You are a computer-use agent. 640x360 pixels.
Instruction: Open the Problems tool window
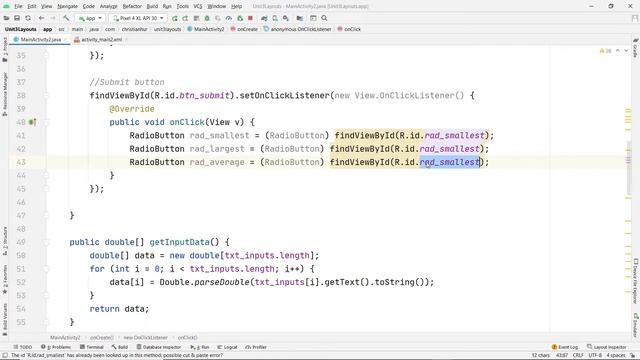(x=56, y=347)
